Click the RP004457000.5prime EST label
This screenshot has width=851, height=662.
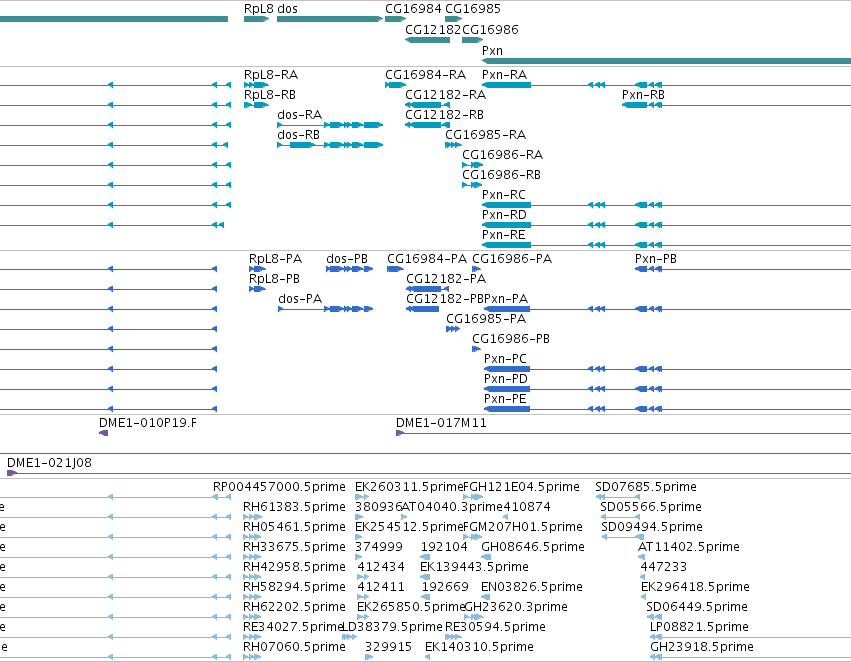tap(279, 487)
